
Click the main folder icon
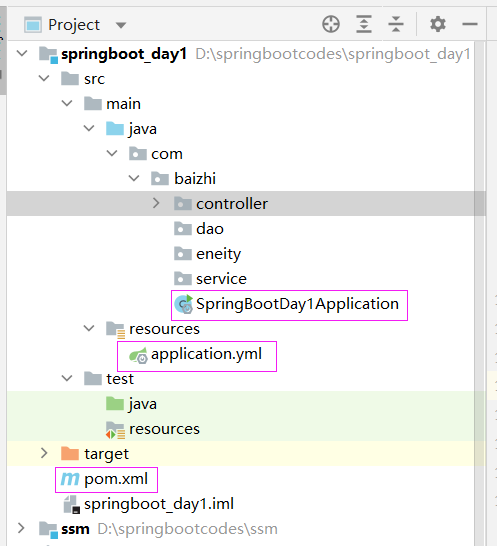coord(93,104)
